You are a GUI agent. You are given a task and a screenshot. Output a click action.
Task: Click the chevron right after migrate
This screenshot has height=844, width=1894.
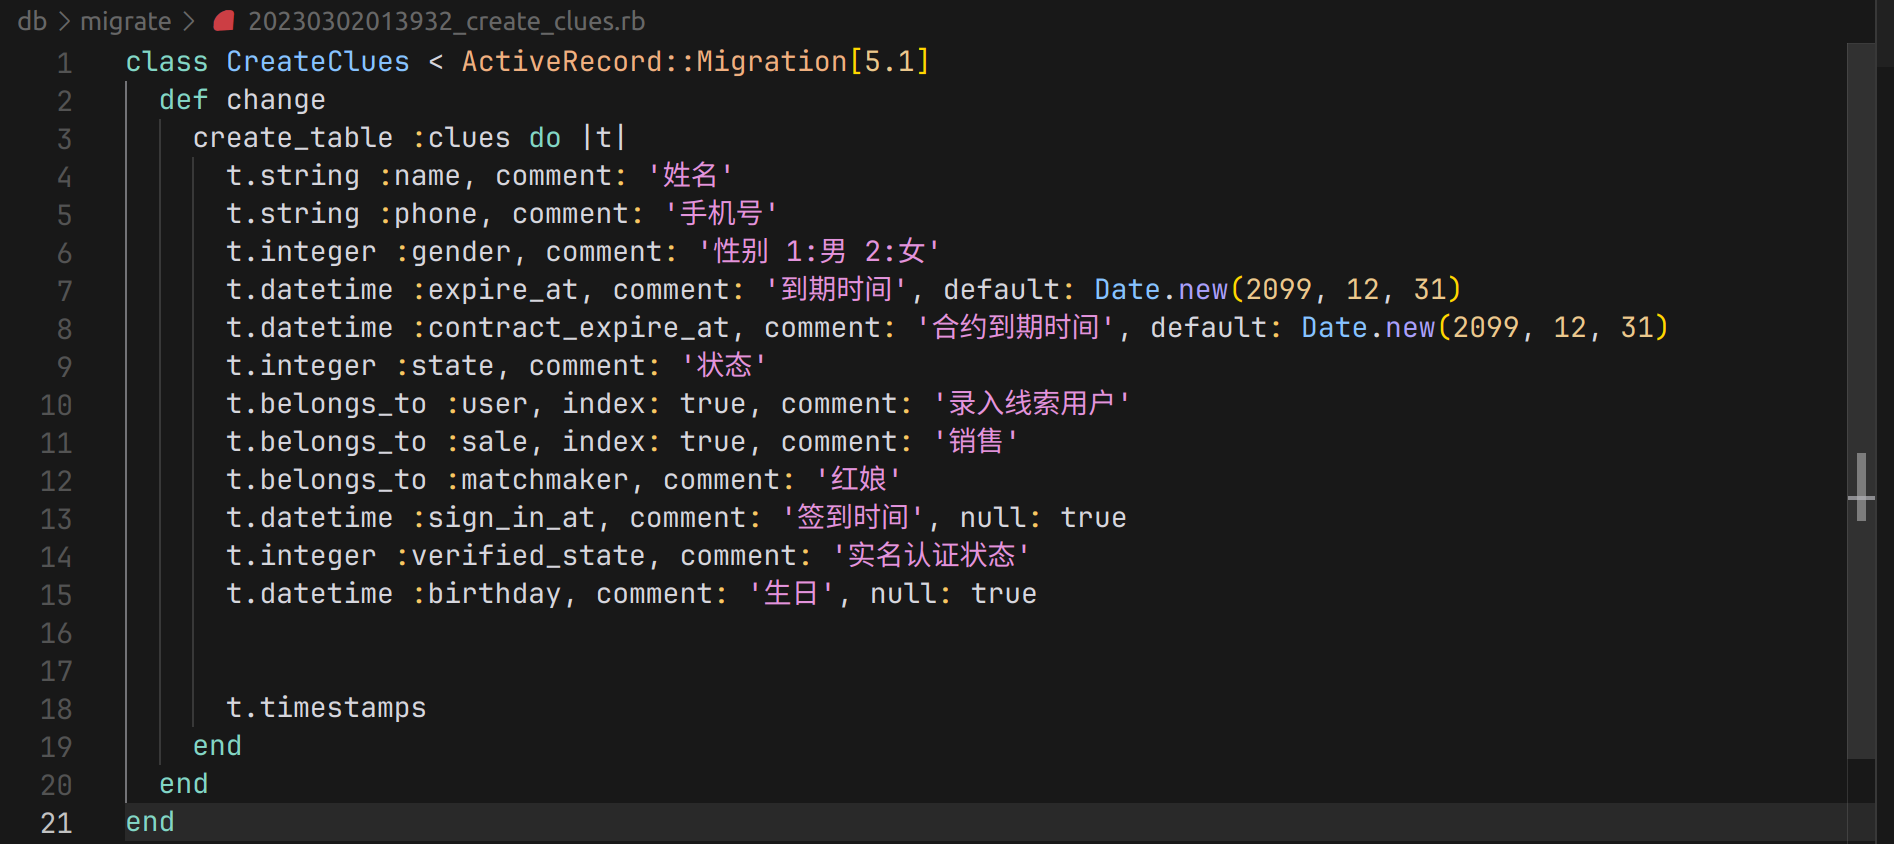click(x=189, y=21)
